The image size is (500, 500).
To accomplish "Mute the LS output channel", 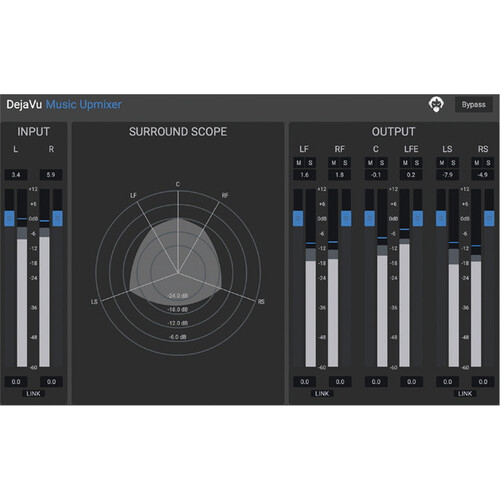I will tap(442, 163).
